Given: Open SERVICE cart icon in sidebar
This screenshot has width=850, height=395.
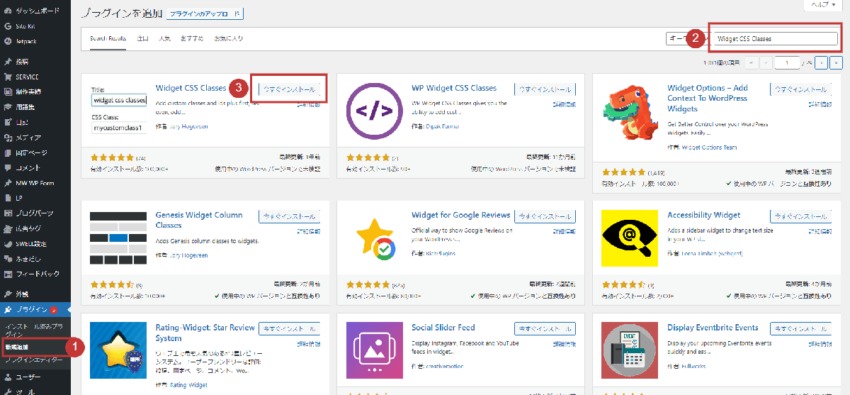Looking at the screenshot, I should (x=8, y=77).
